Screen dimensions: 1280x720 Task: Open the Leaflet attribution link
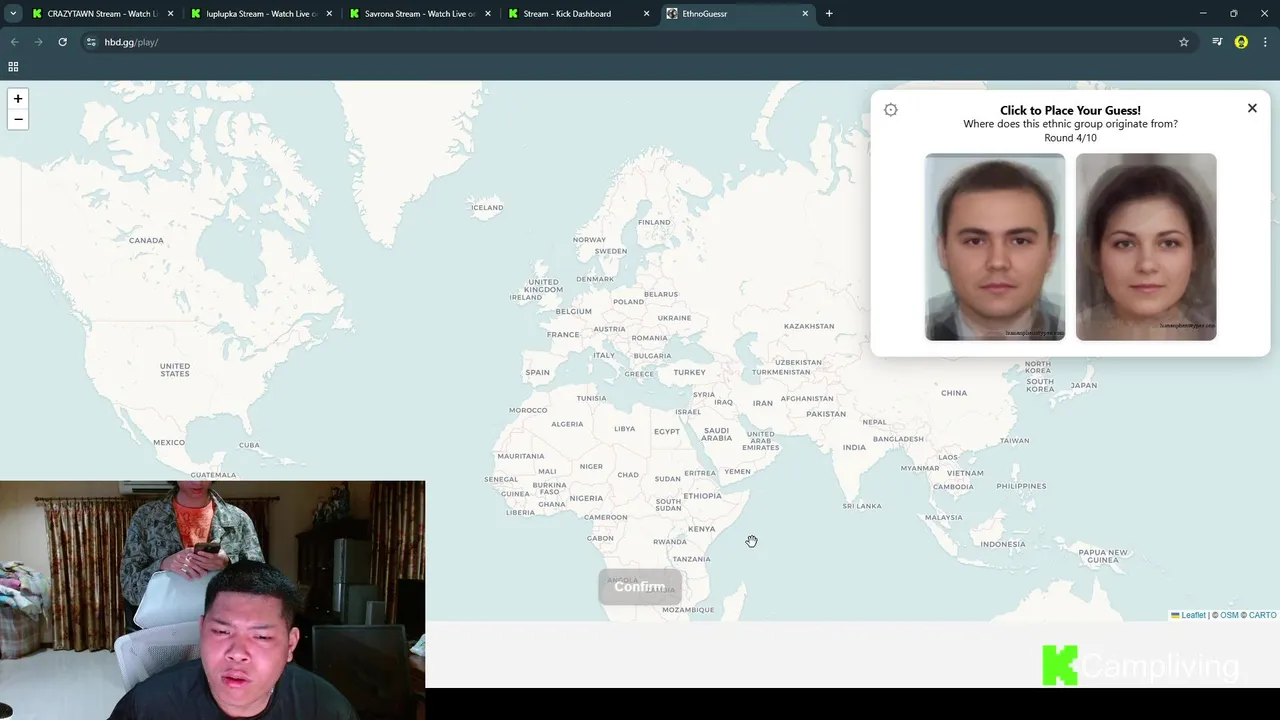click(1188, 615)
